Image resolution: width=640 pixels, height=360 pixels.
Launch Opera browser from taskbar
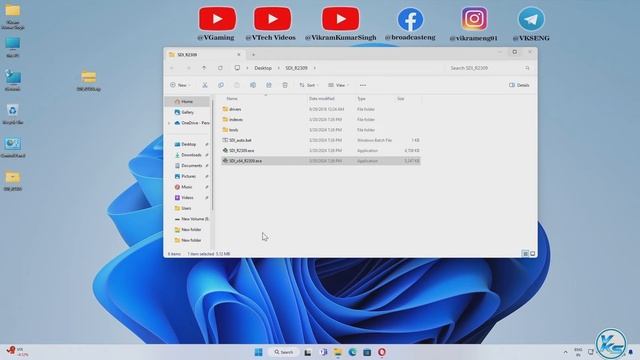click(382, 352)
